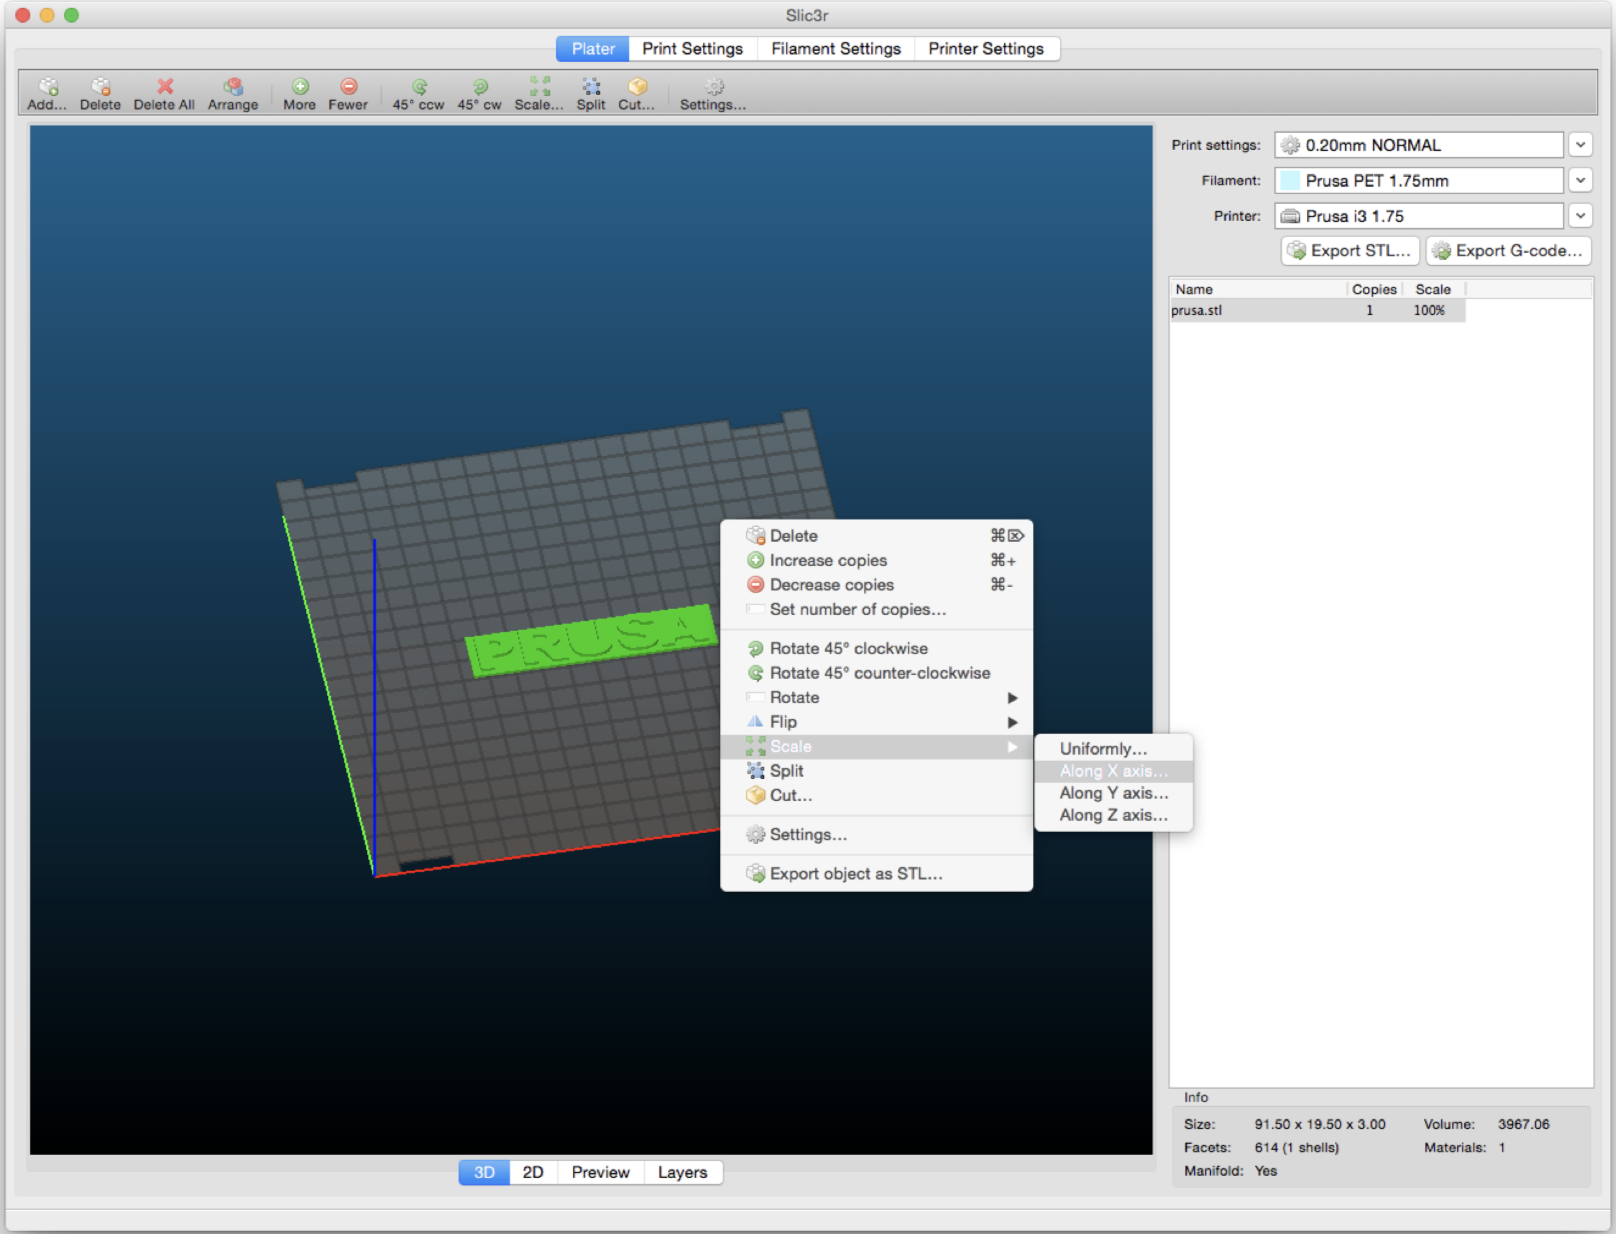
Task: Switch to the Plater tab
Action: 593,49
